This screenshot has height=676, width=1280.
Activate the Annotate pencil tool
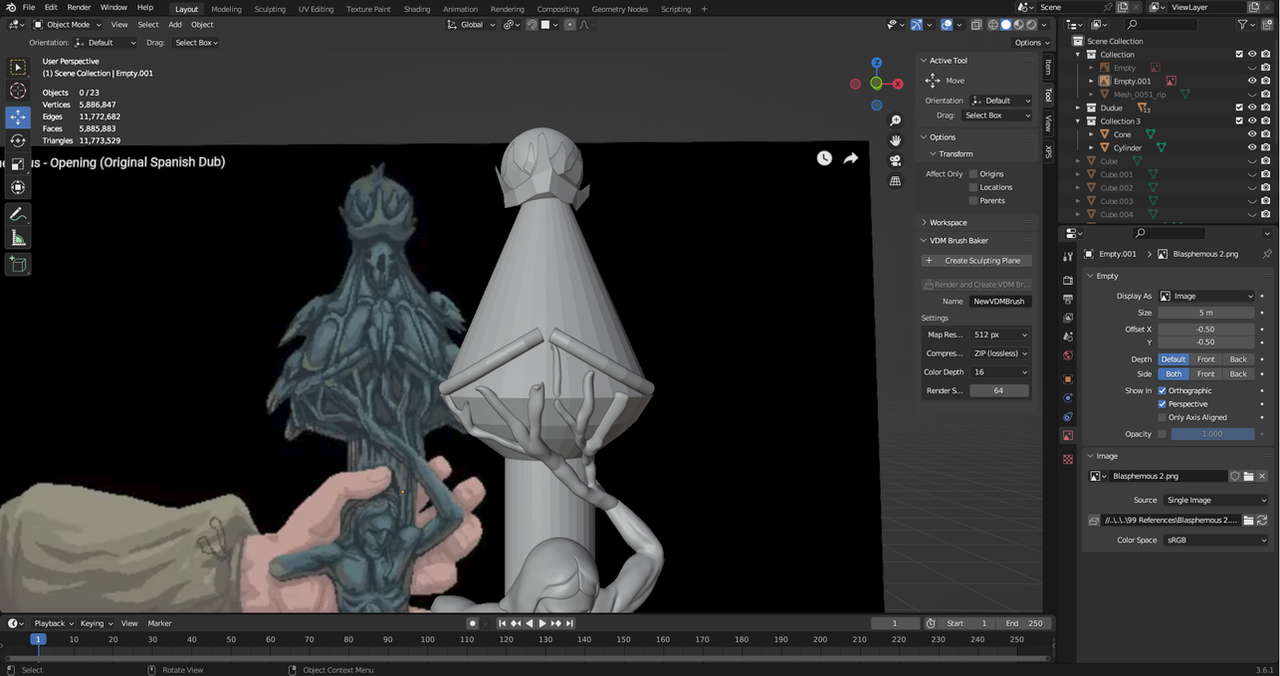[x=18, y=214]
